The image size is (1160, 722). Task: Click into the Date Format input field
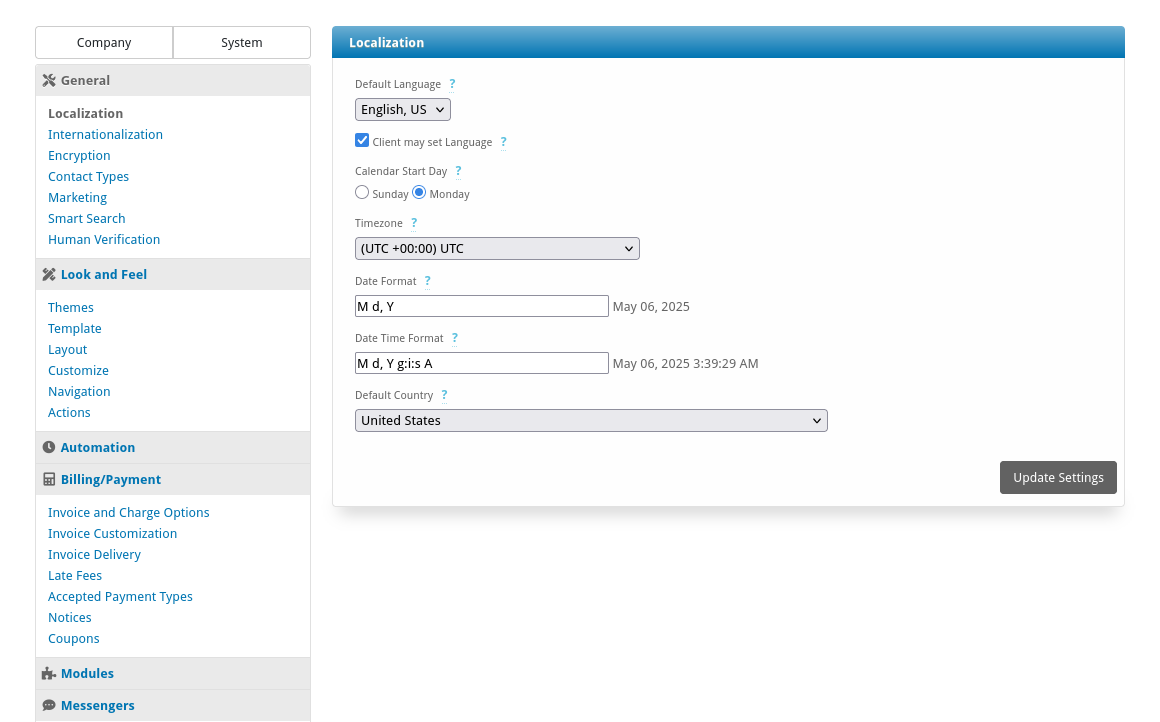(x=482, y=306)
